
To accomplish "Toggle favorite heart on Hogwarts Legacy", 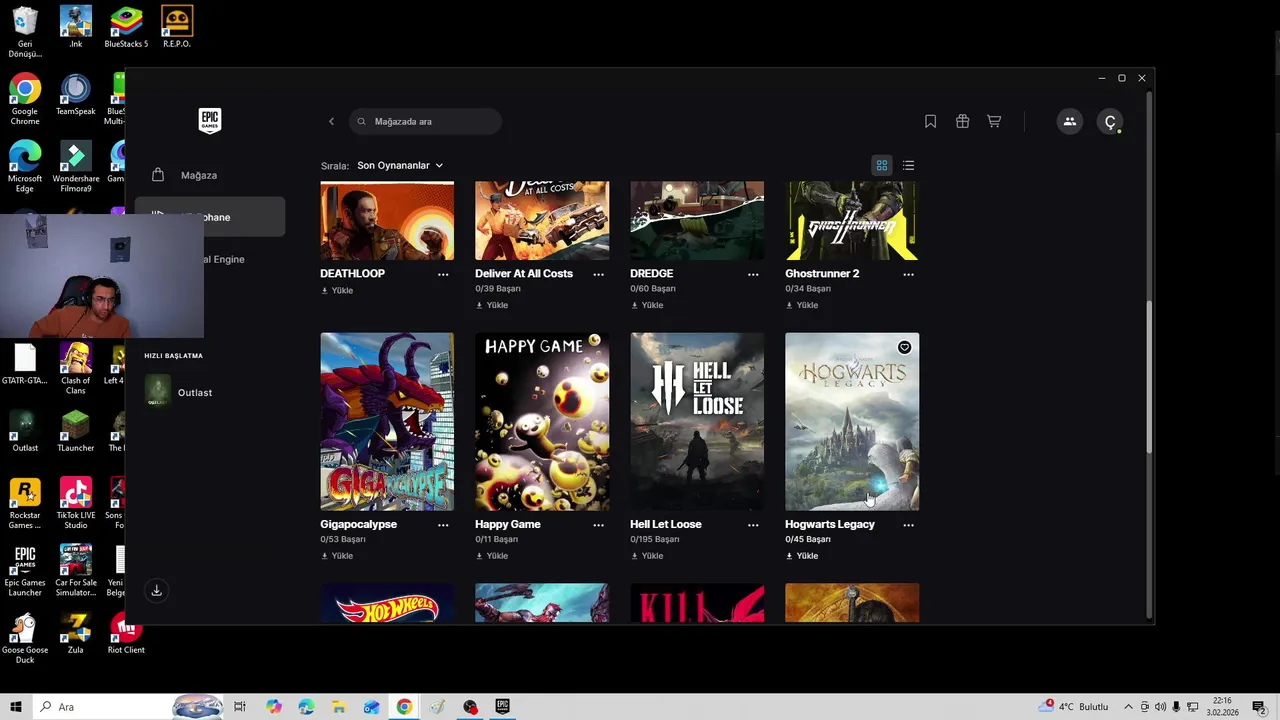I will point(904,347).
